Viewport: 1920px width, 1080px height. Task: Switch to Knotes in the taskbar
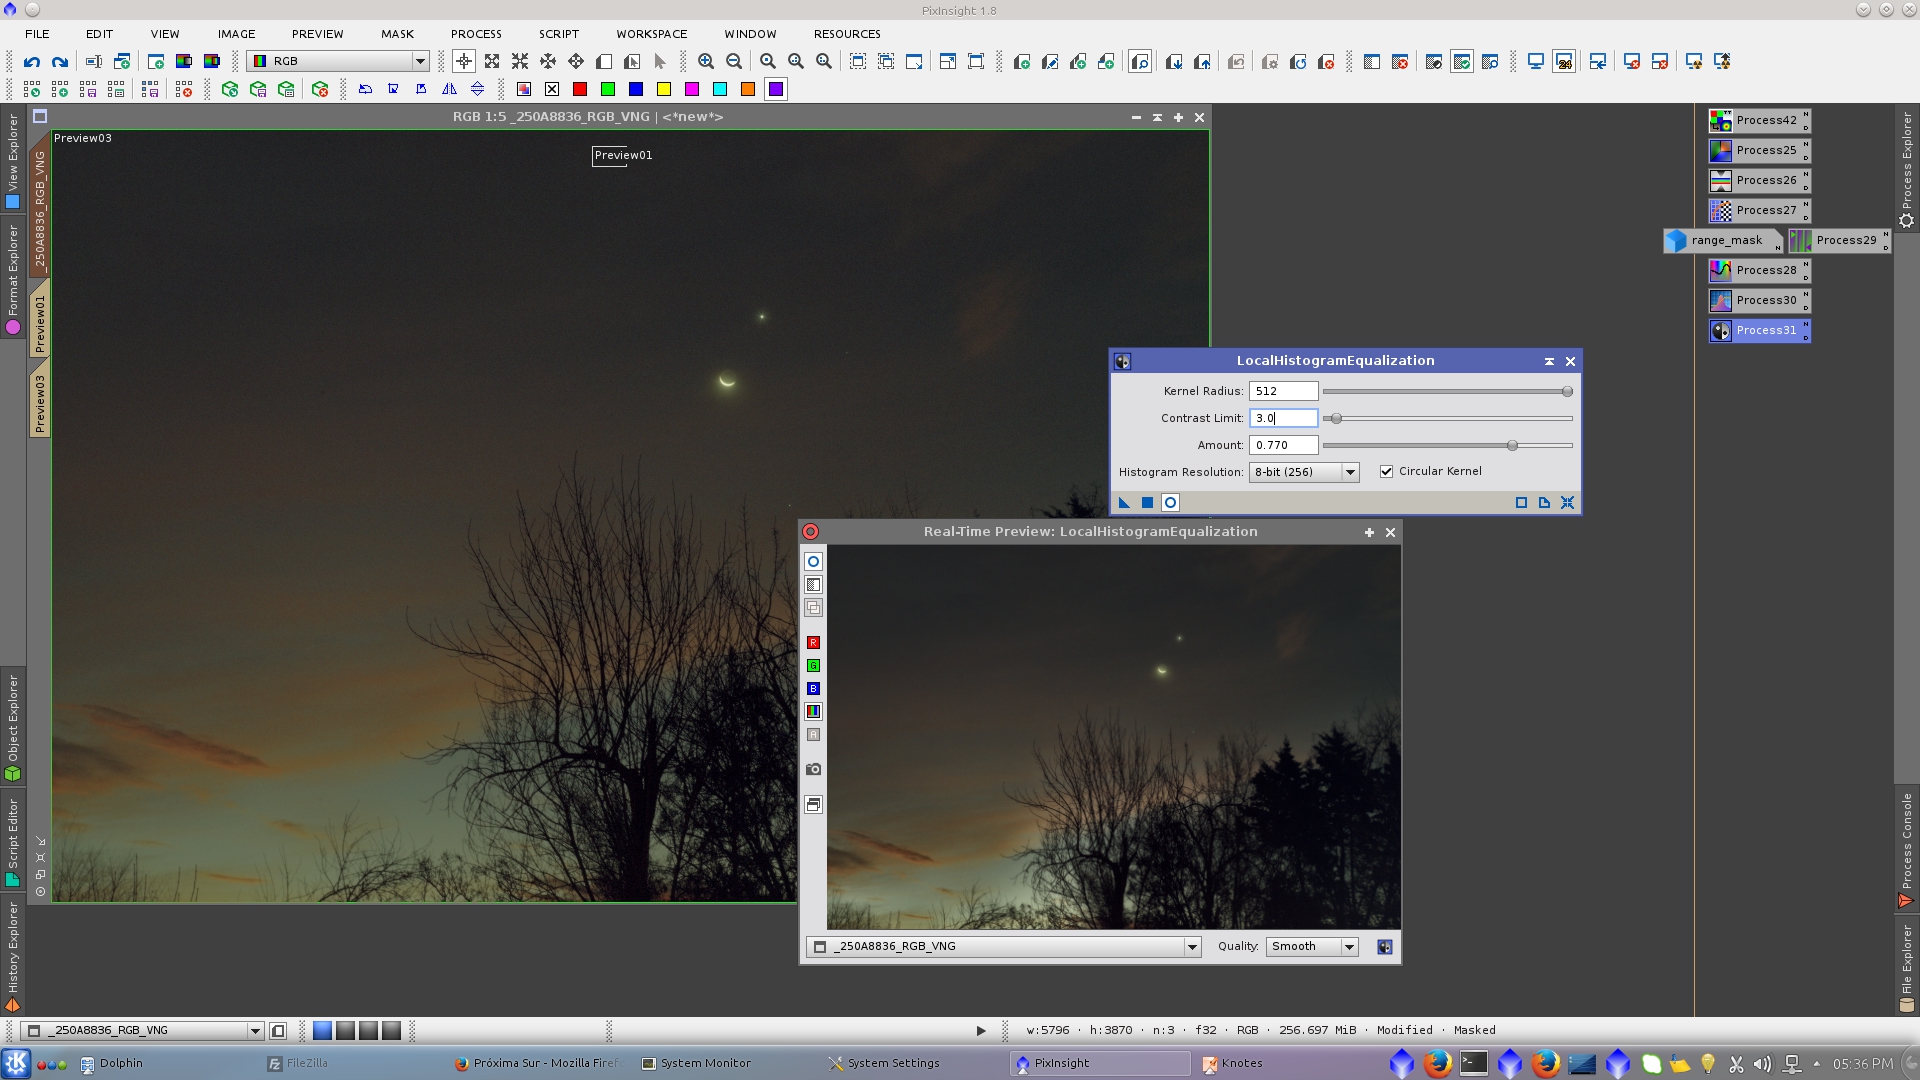[x=1233, y=1063]
